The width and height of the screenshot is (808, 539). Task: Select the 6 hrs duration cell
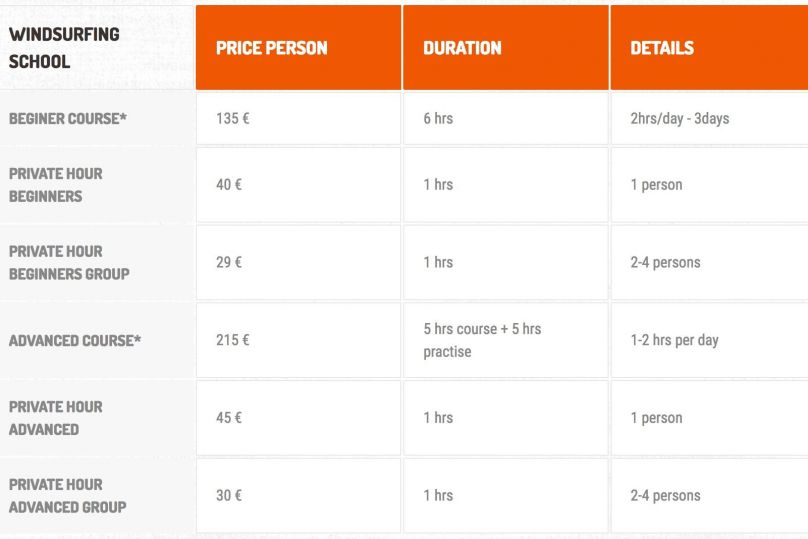pyautogui.click(x=438, y=118)
